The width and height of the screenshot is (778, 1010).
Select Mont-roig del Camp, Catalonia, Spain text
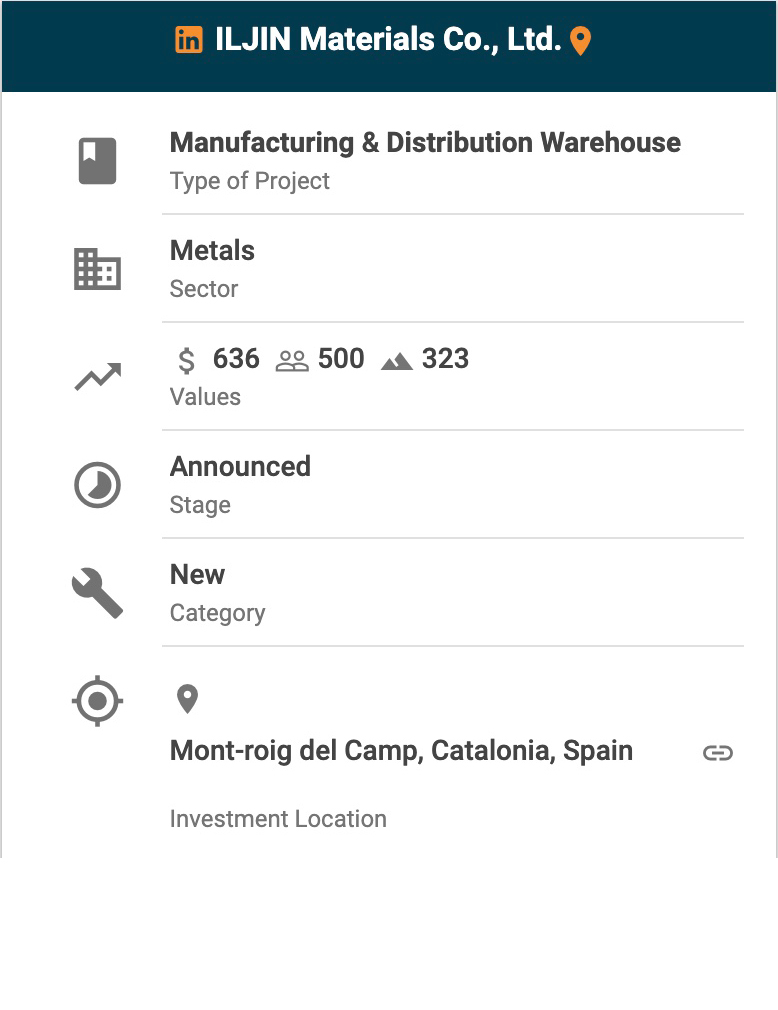(401, 751)
